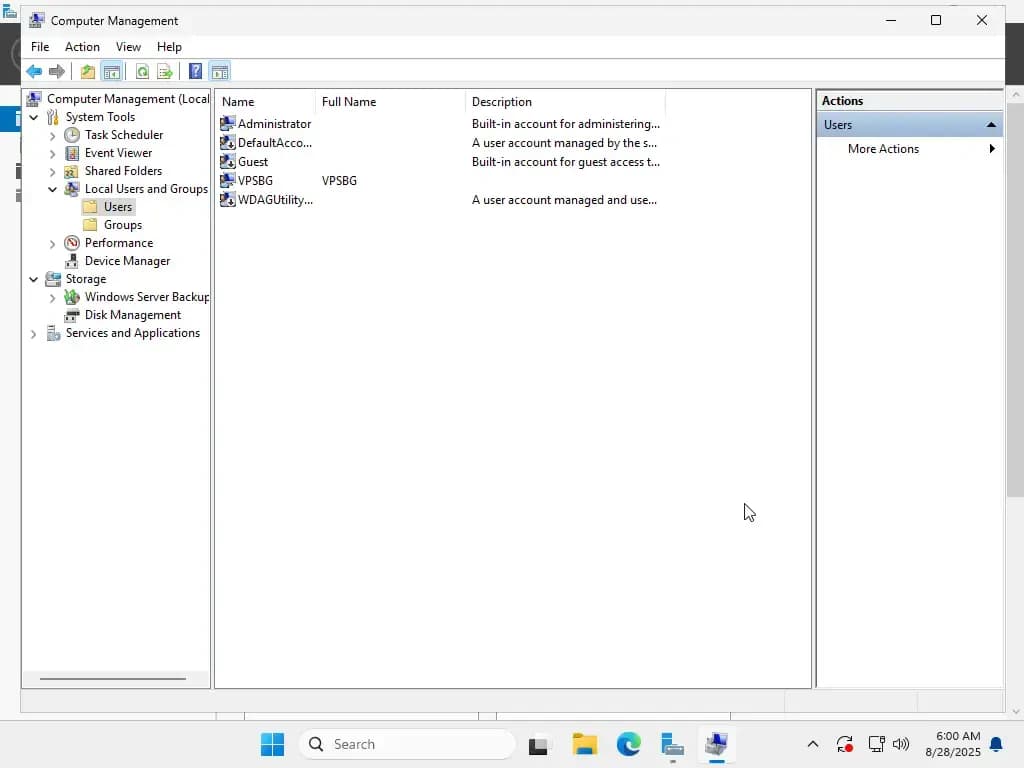The image size is (1024, 768).
Task: Expand the Task Scheduler node
Action: [x=52, y=136]
